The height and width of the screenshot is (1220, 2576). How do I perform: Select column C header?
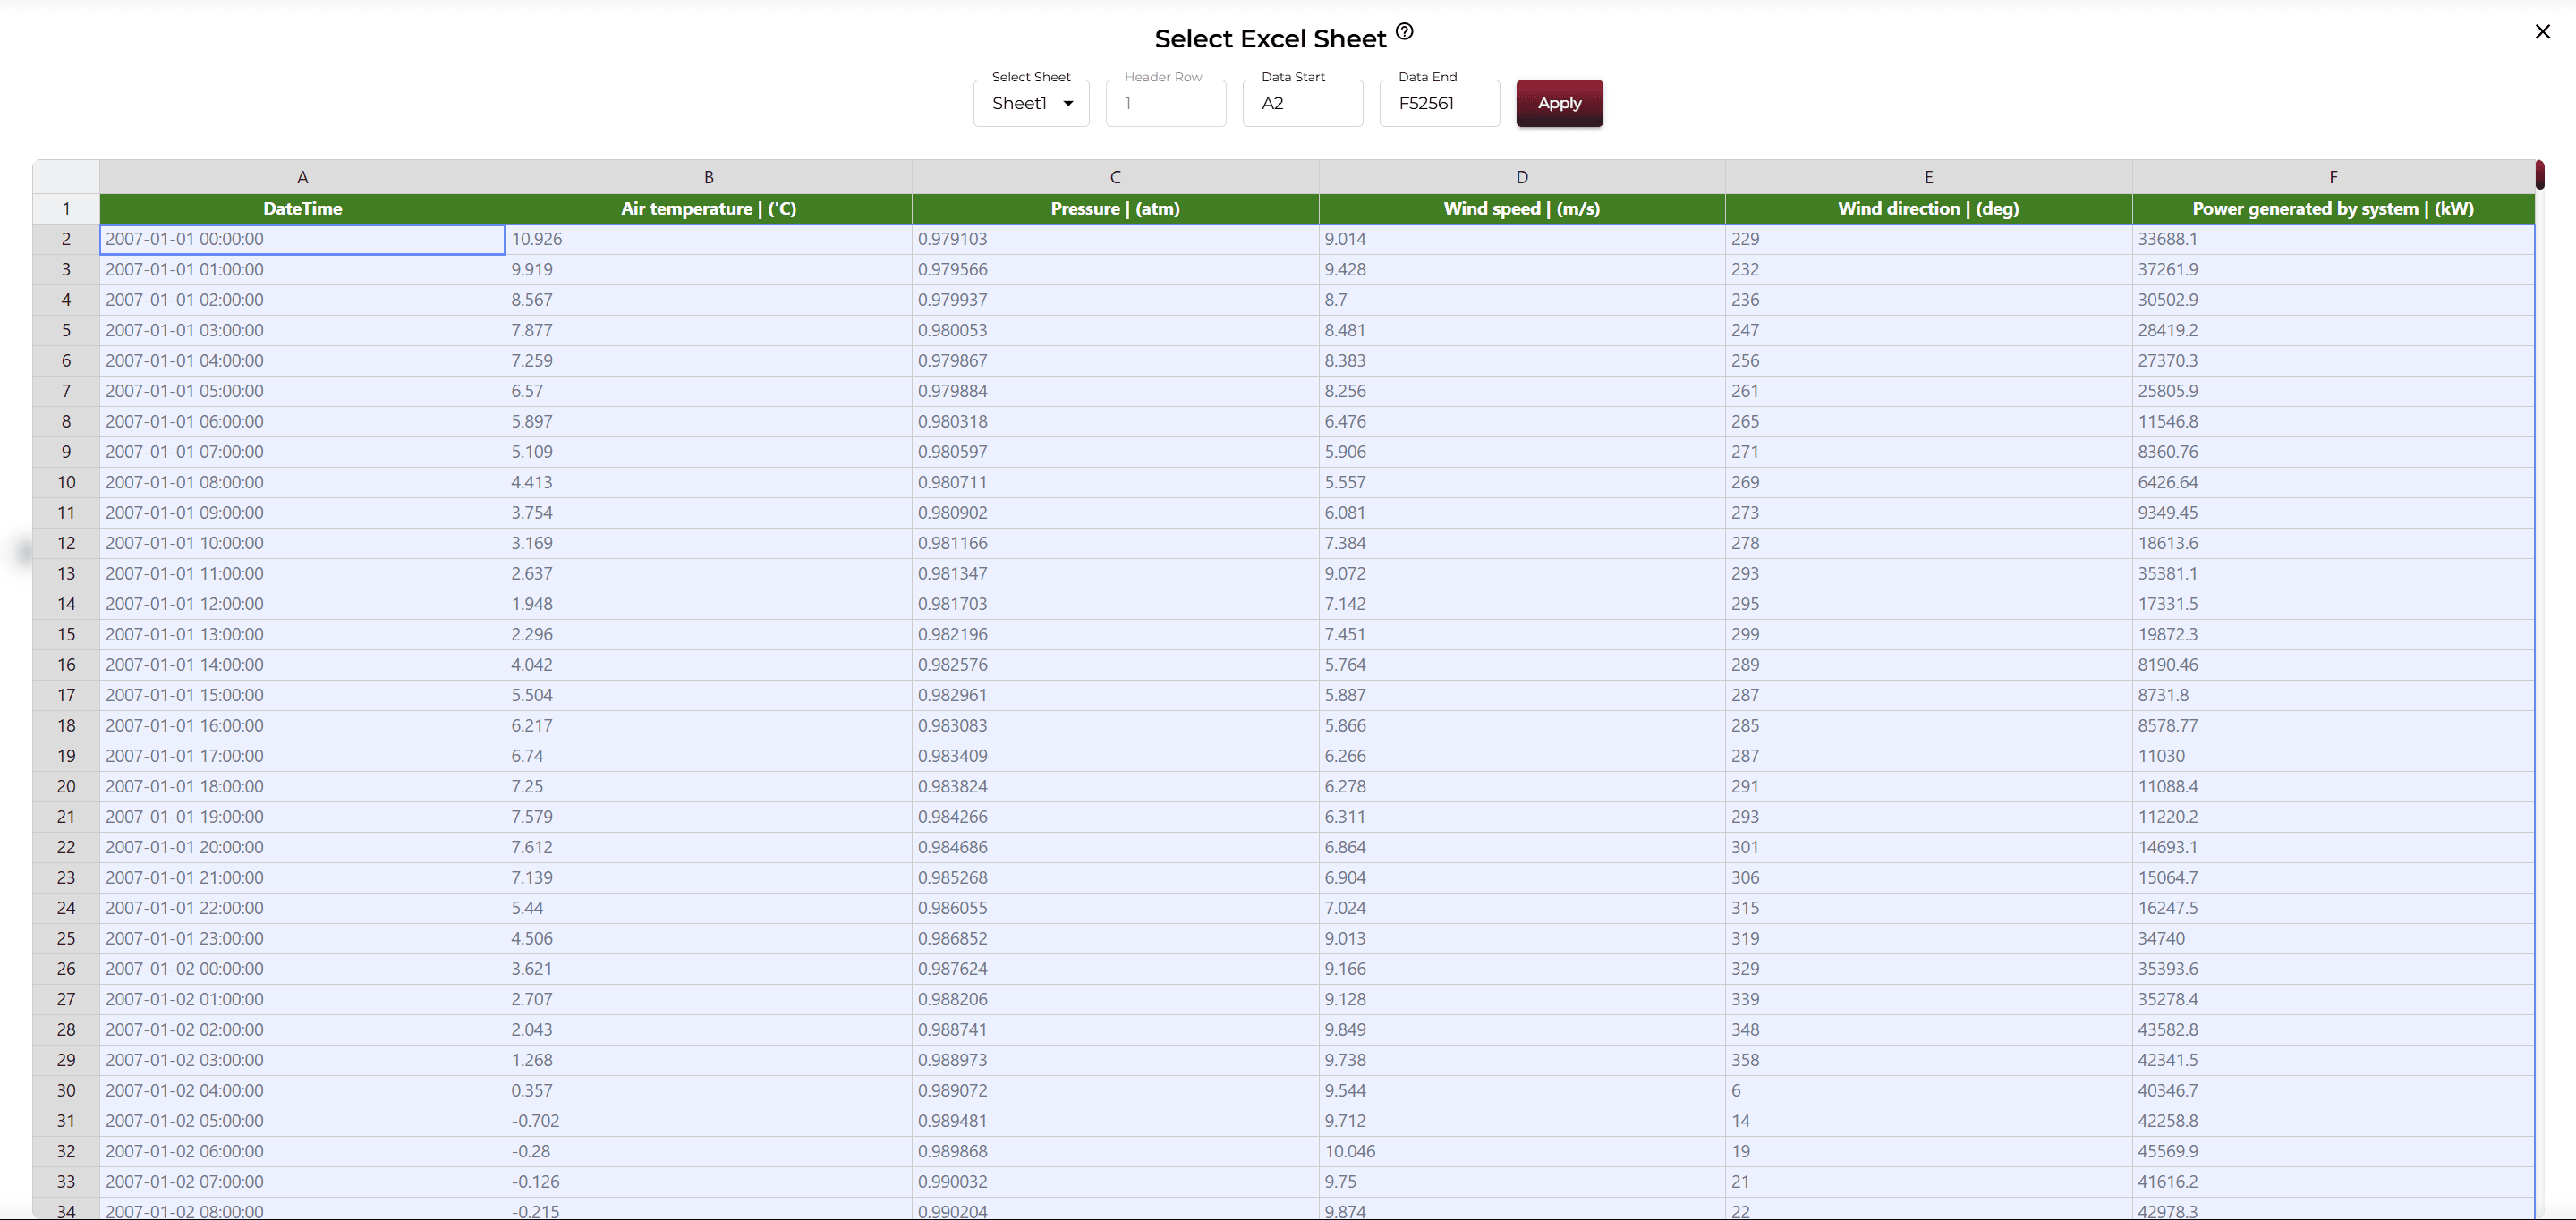pyautogui.click(x=1115, y=177)
